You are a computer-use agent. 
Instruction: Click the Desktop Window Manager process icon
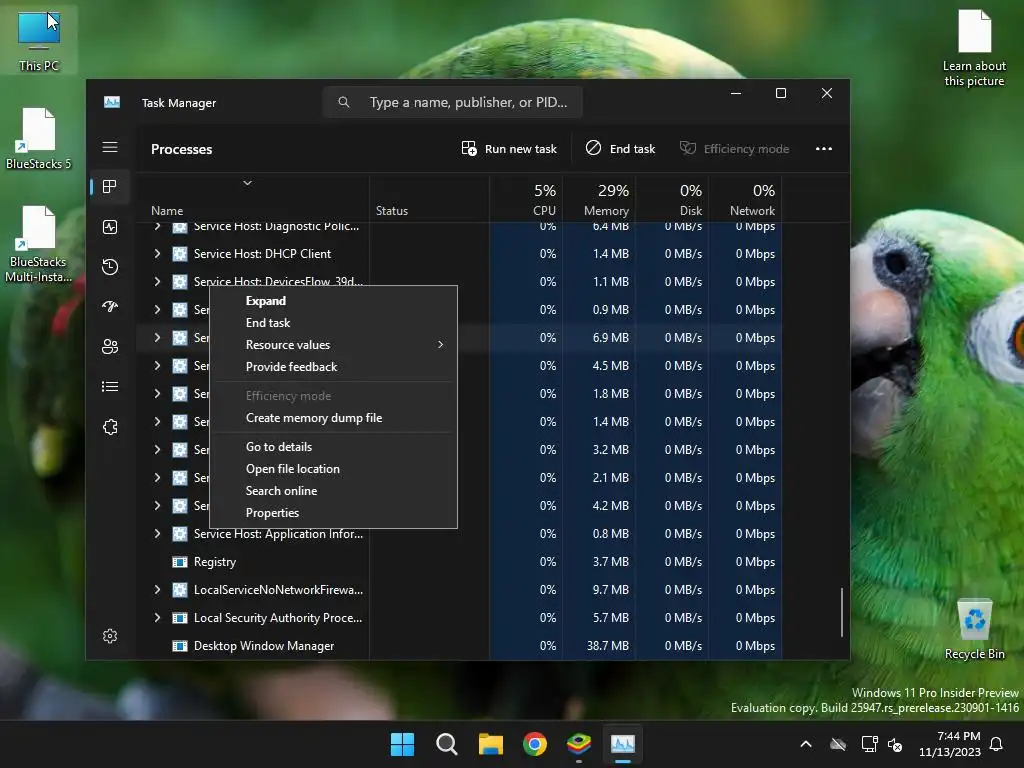[180, 646]
